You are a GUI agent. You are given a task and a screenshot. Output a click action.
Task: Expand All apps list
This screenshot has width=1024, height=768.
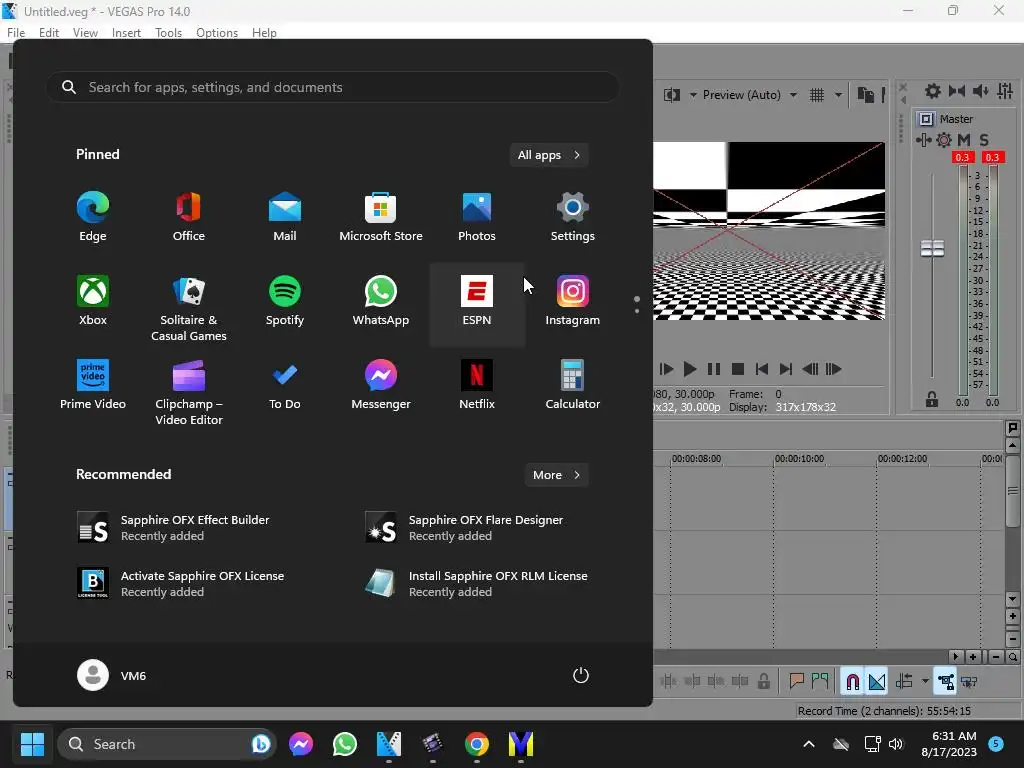click(549, 155)
